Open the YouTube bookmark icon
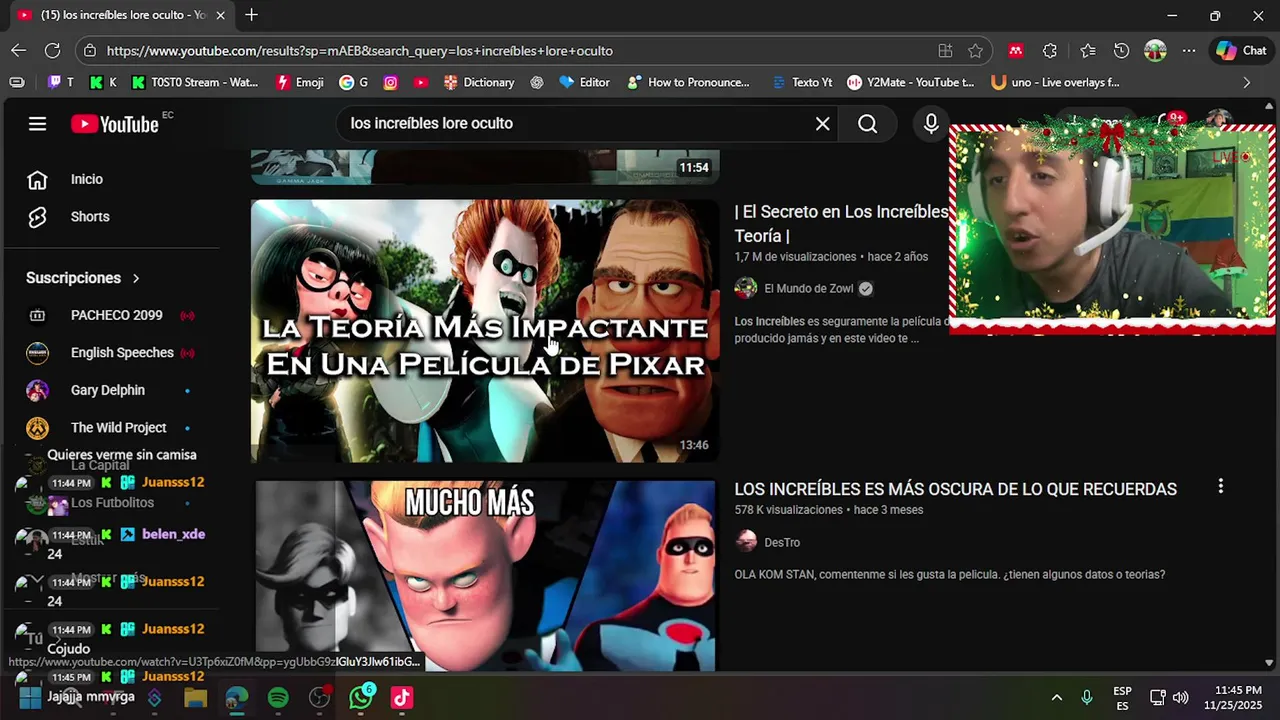Viewport: 1280px width, 720px height. [x=421, y=82]
